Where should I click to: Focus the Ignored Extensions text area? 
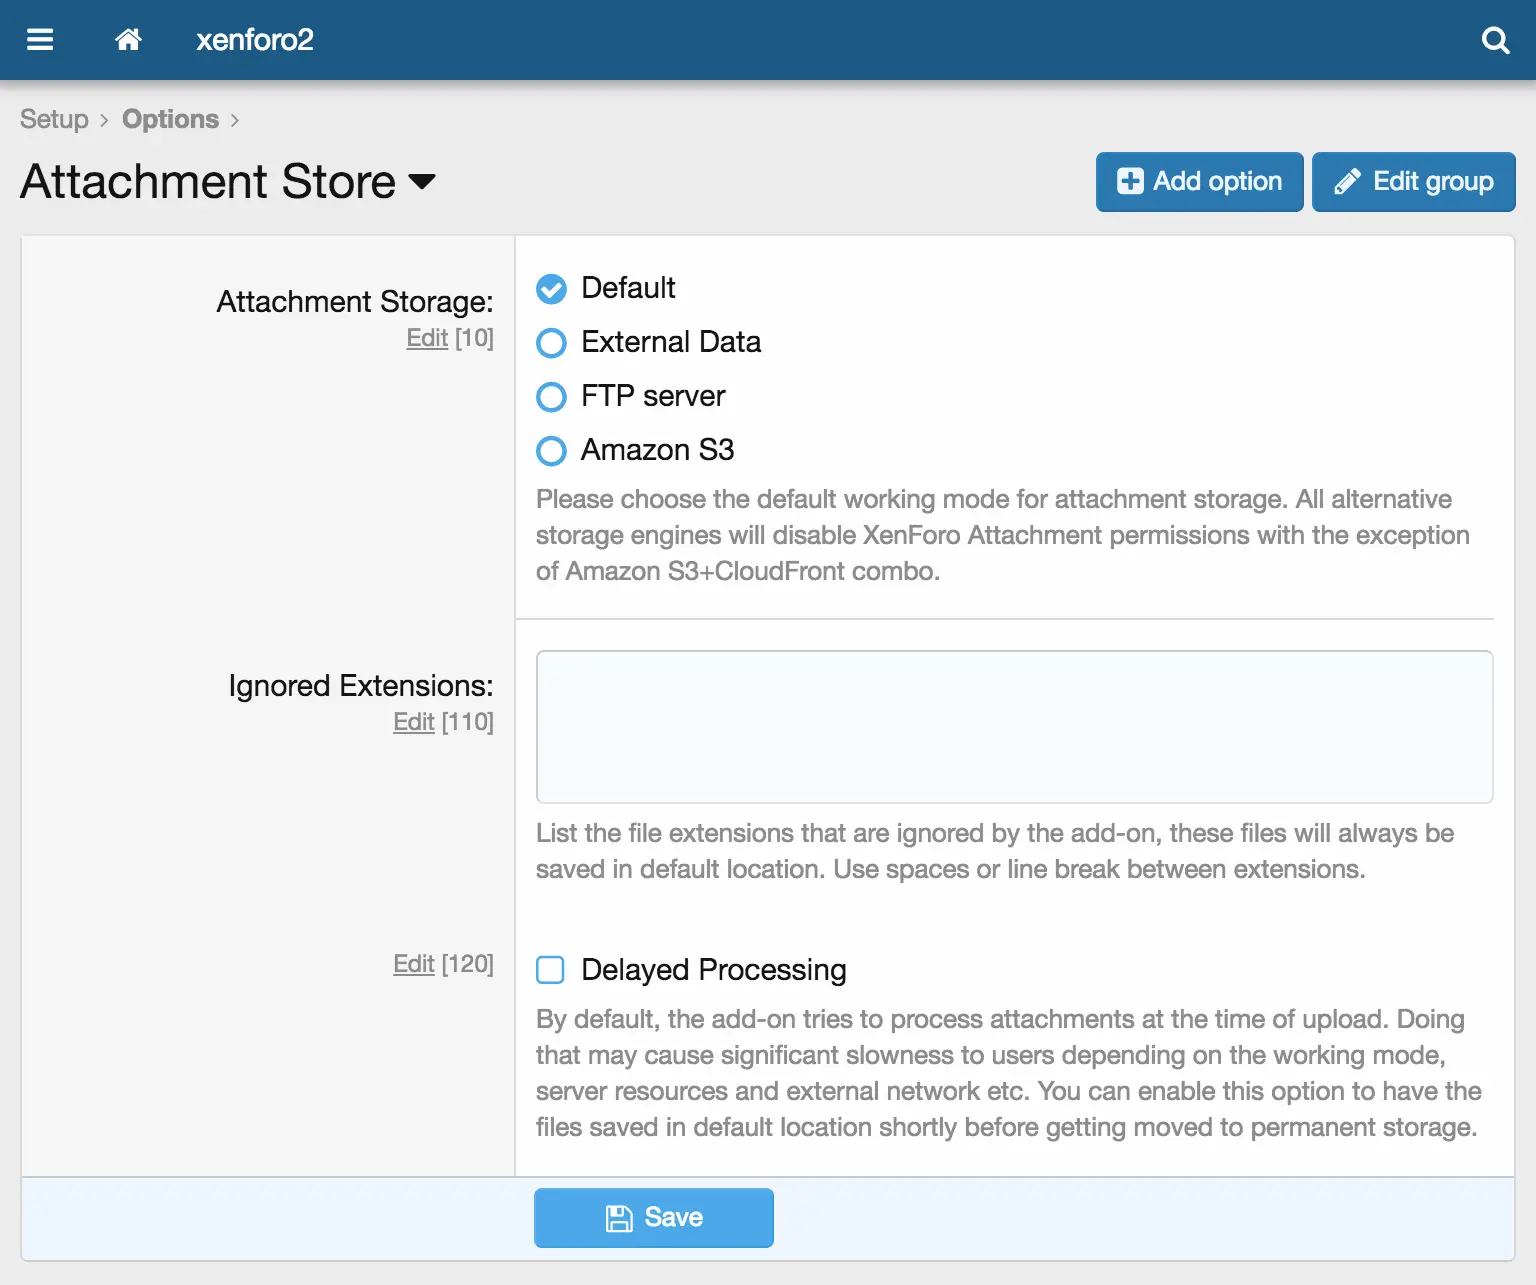pyautogui.click(x=1014, y=727)
